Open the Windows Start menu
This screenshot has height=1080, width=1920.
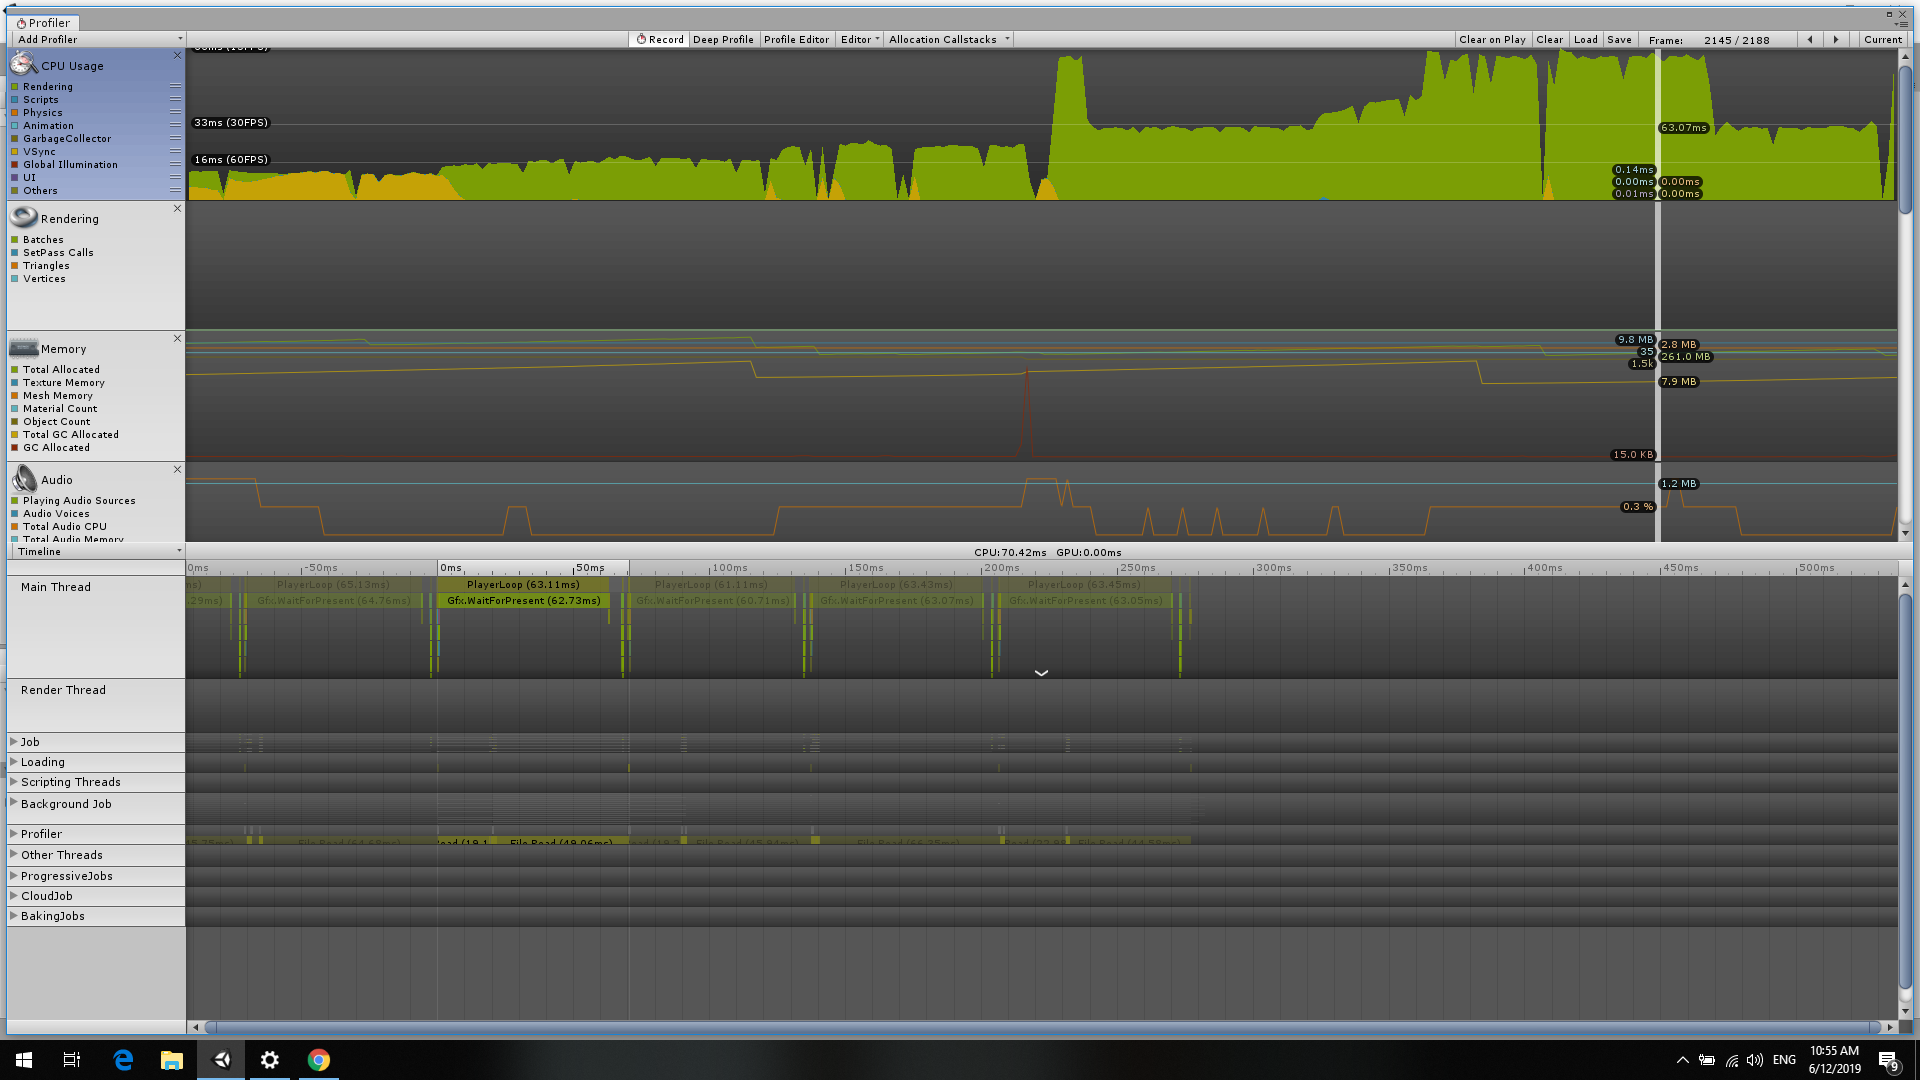24,1060
